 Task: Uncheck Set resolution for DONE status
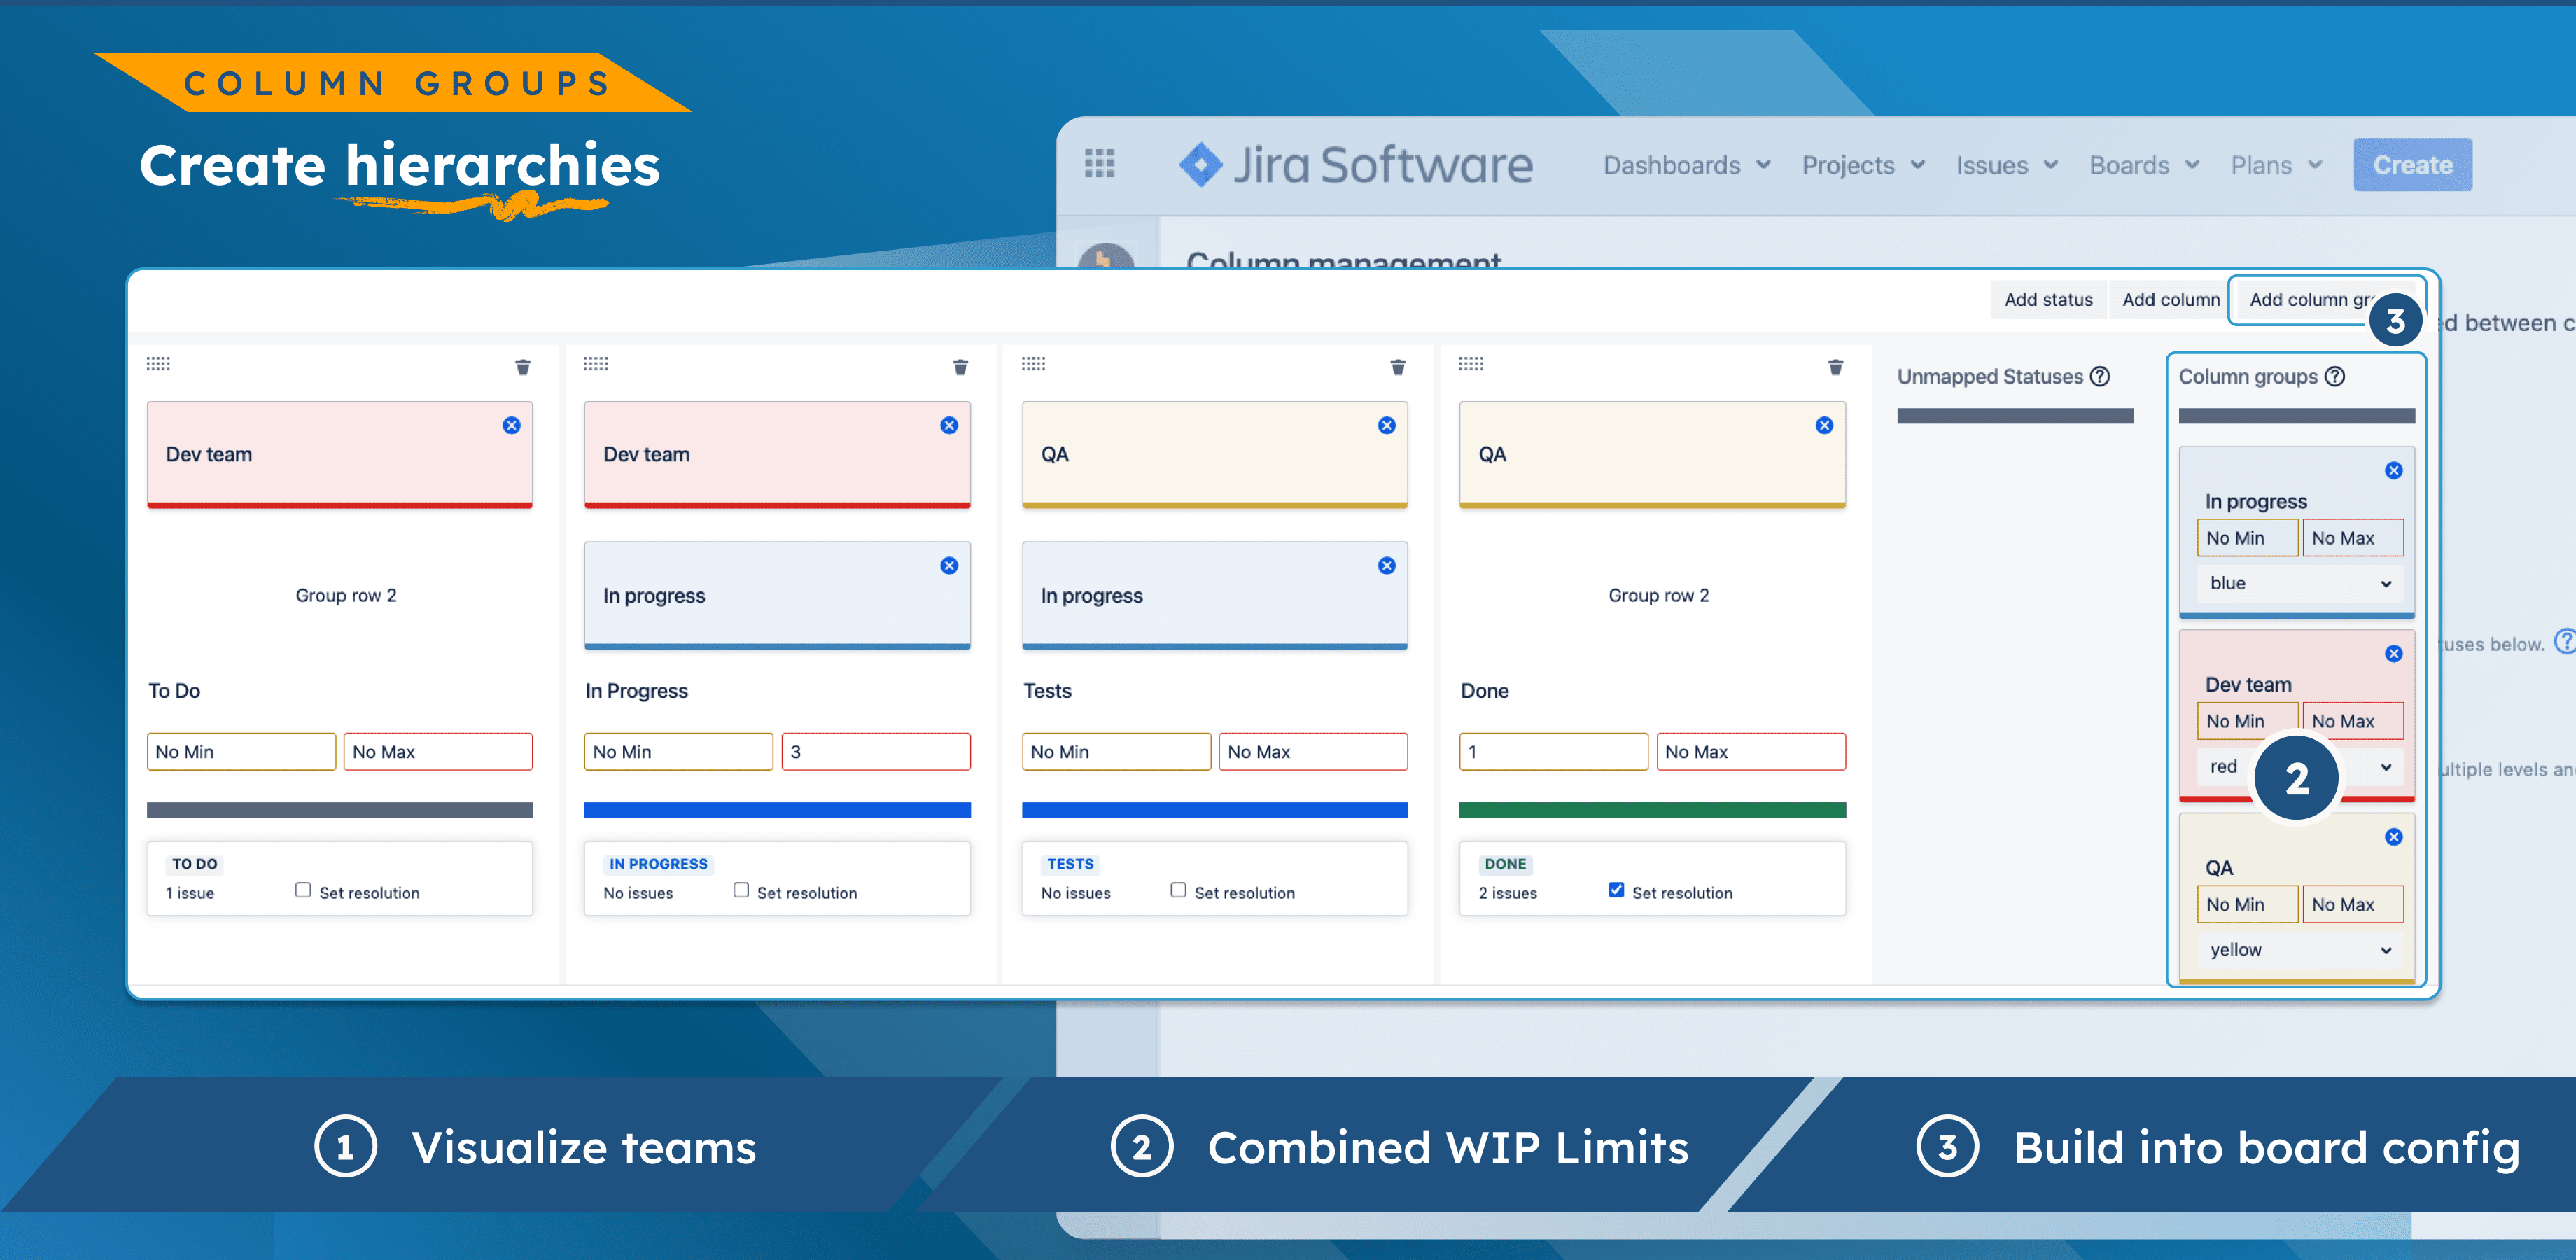click(x=1616, y=890)
